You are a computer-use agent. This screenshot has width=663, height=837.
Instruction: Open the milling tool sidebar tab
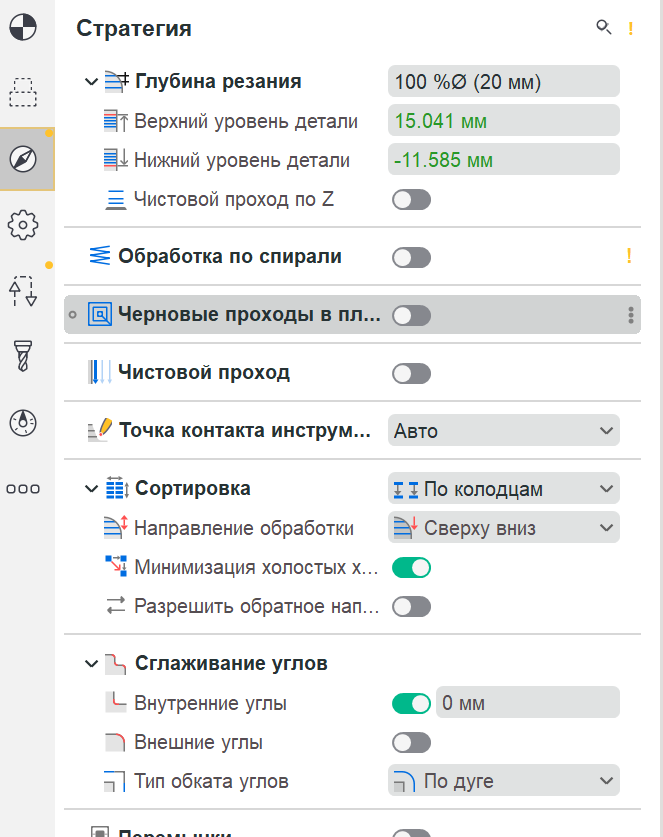pos(23,356)
